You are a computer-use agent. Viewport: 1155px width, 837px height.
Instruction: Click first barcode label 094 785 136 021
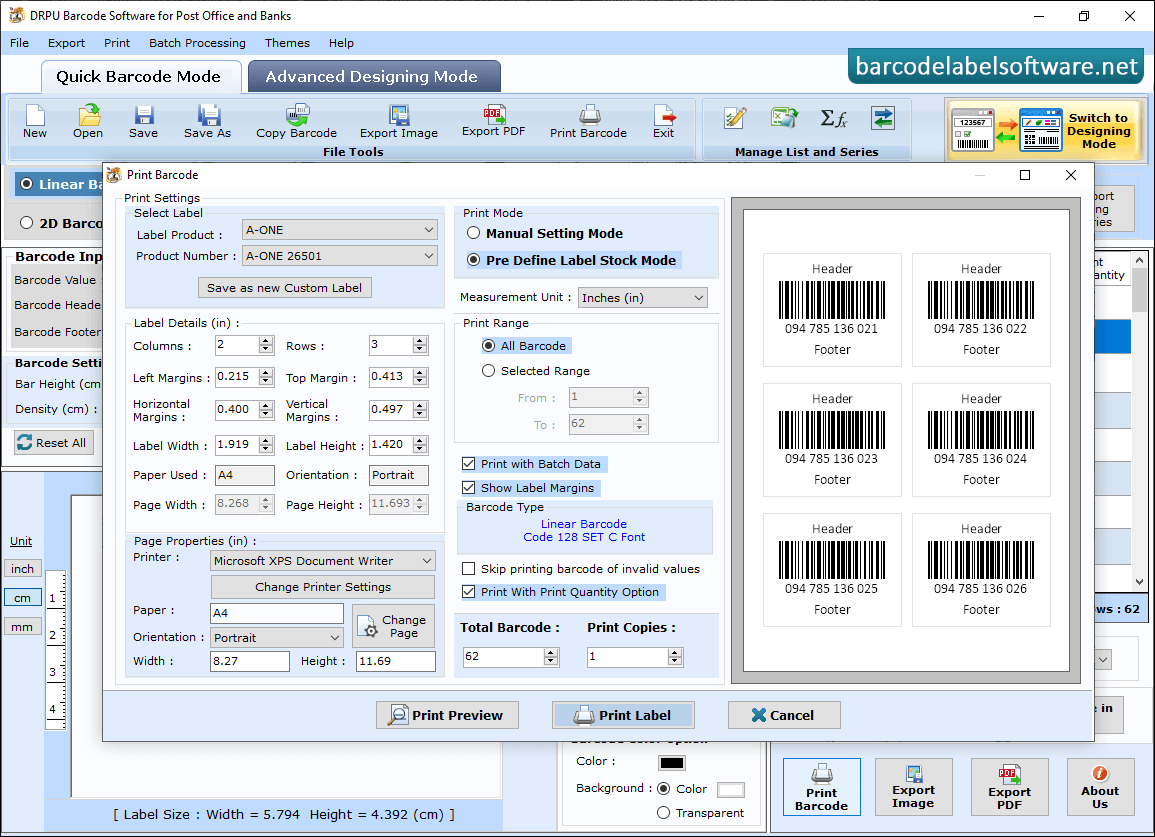[832, 309]
